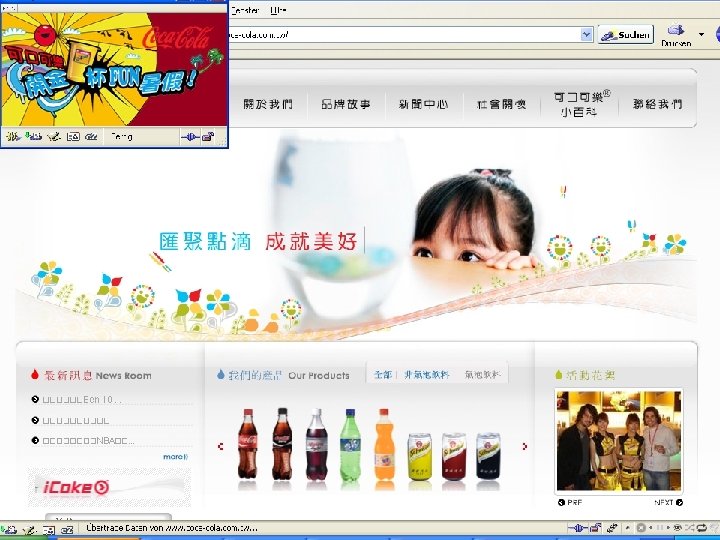
Task: Expand the address bar history dropdown
Action: coord(586,34)
